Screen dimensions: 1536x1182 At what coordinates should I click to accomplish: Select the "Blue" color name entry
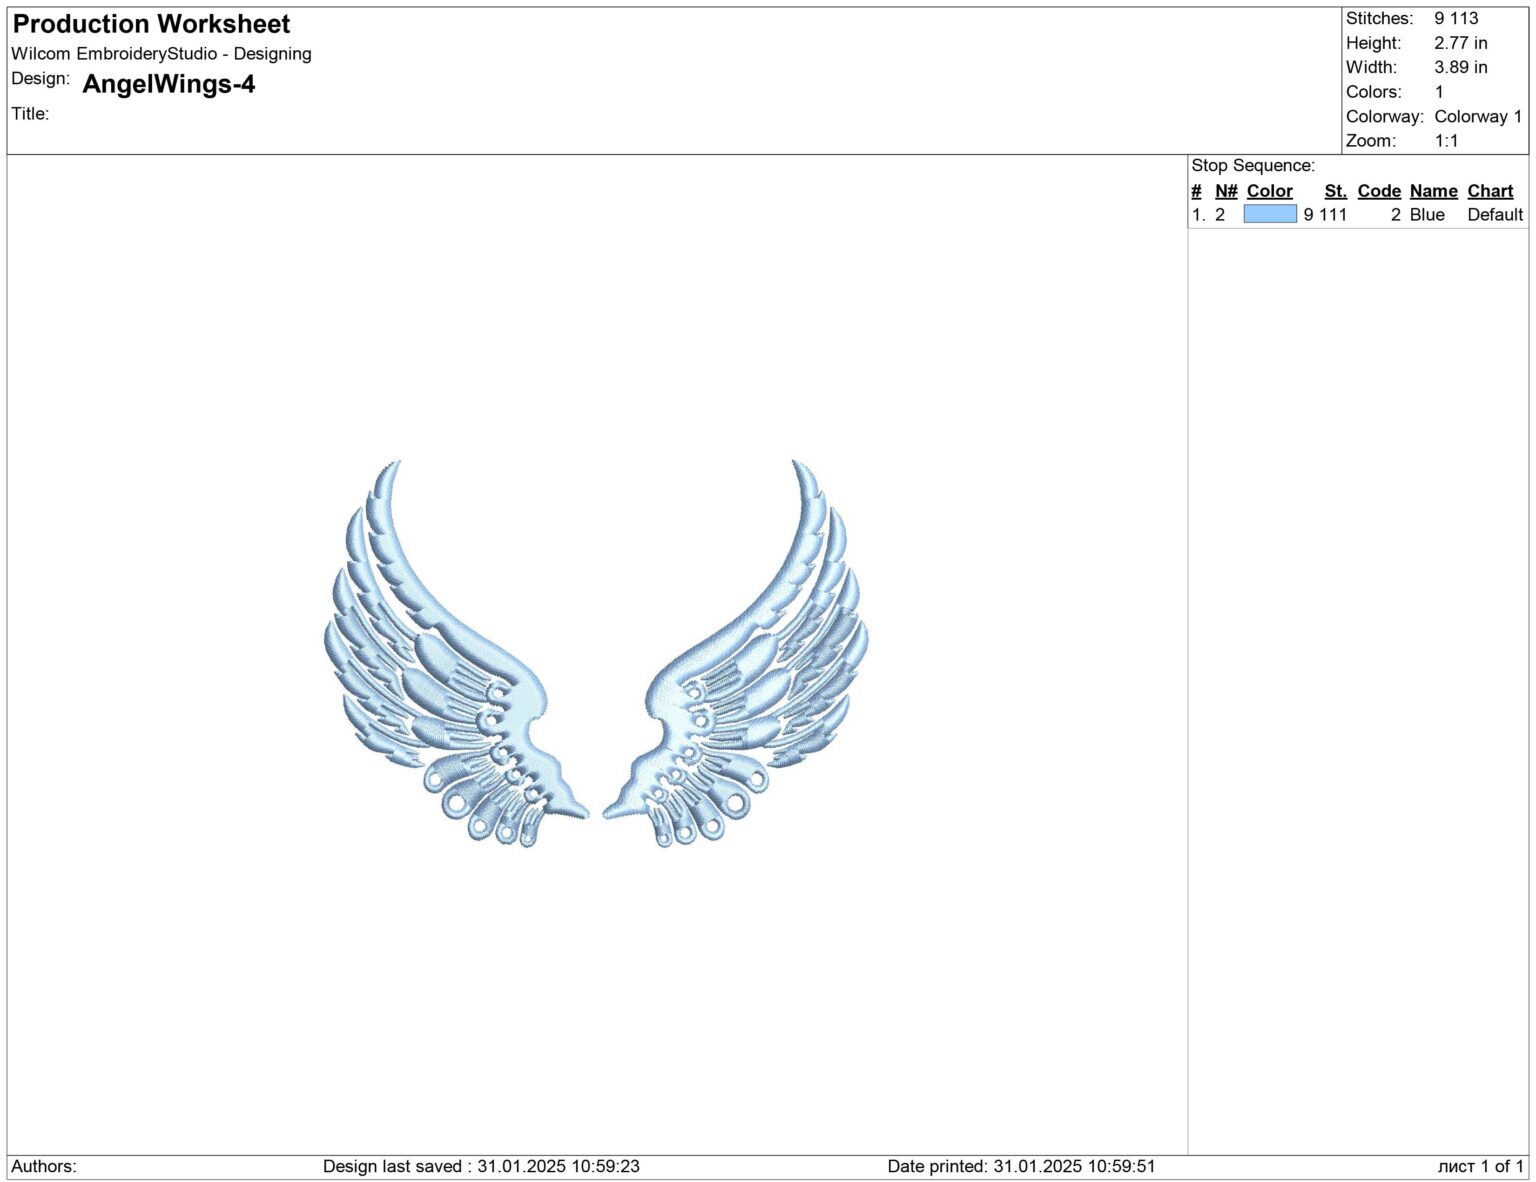(1424, 214)
